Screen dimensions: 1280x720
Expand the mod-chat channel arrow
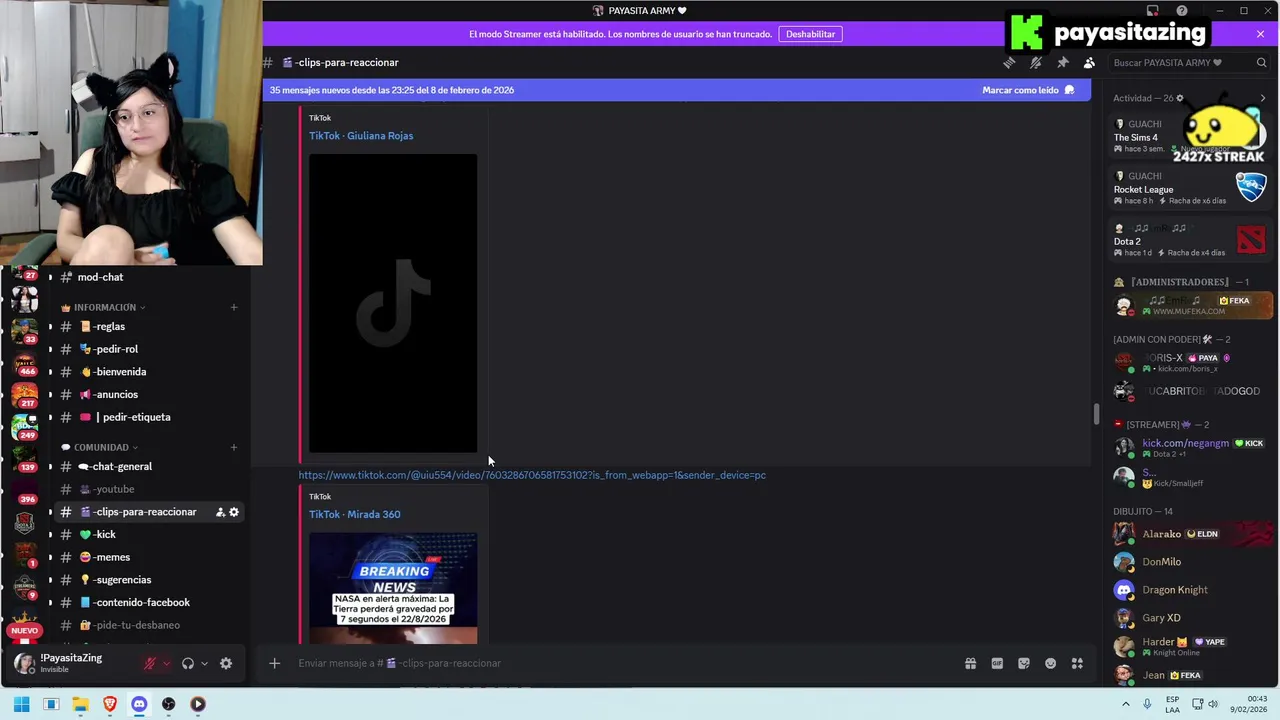(x=50, y=277)
